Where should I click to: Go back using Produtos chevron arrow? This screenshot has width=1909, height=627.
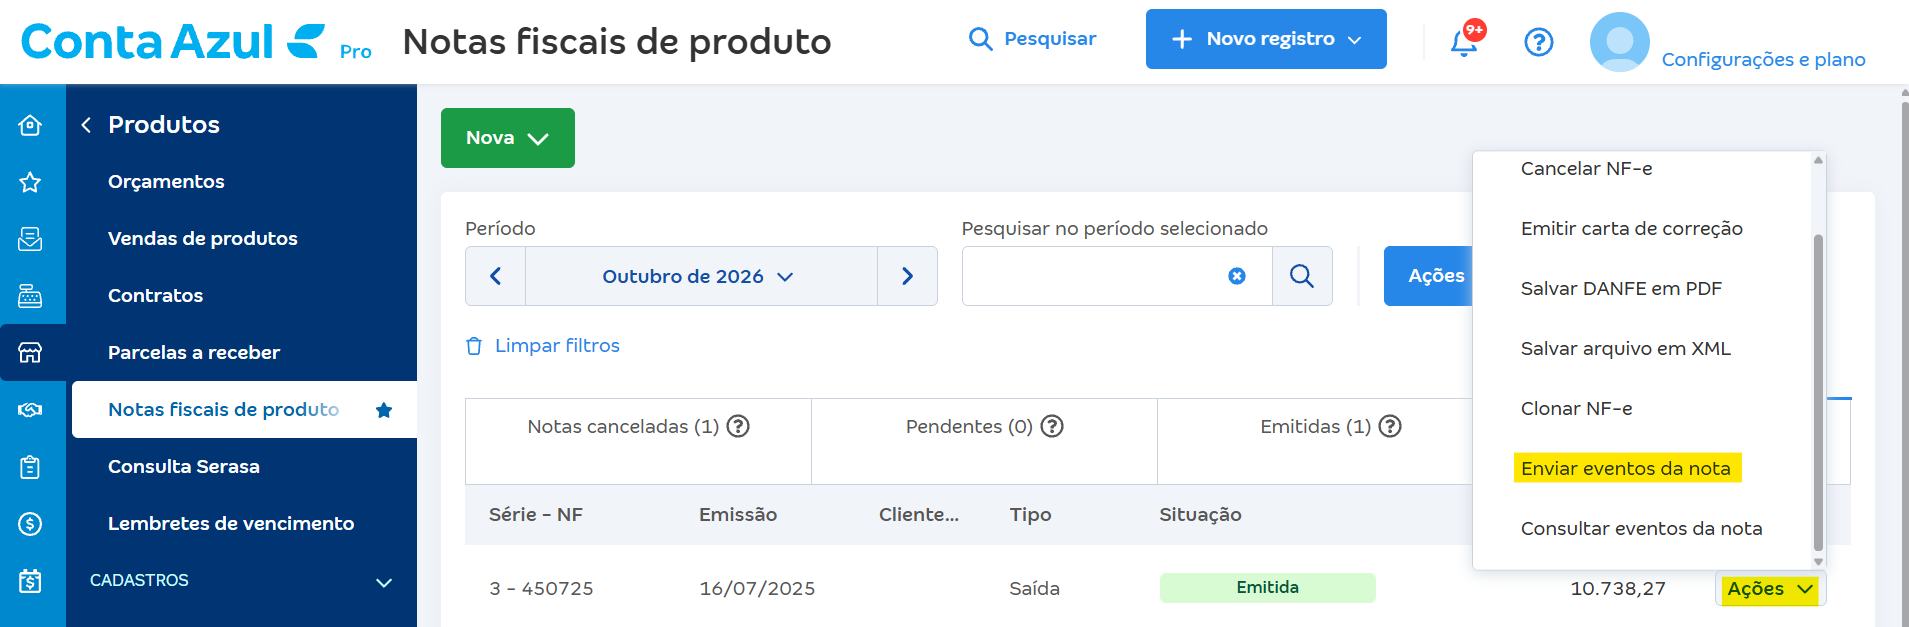coord(86,125)
